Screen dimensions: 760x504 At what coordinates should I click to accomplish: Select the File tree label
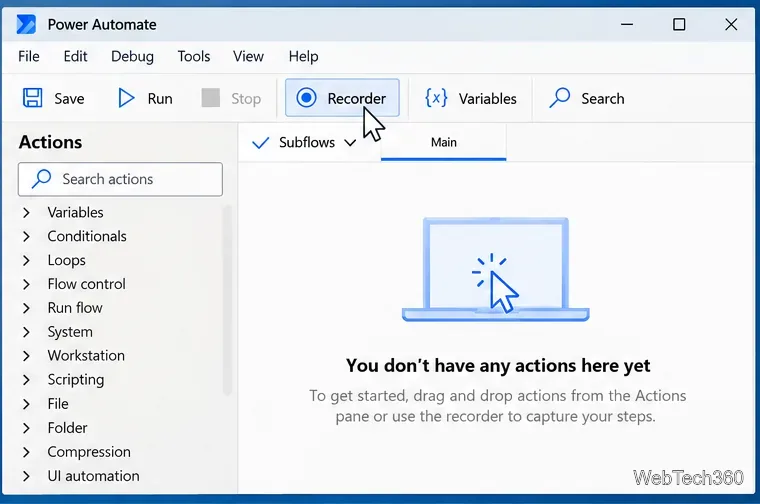tap(58, 404)
